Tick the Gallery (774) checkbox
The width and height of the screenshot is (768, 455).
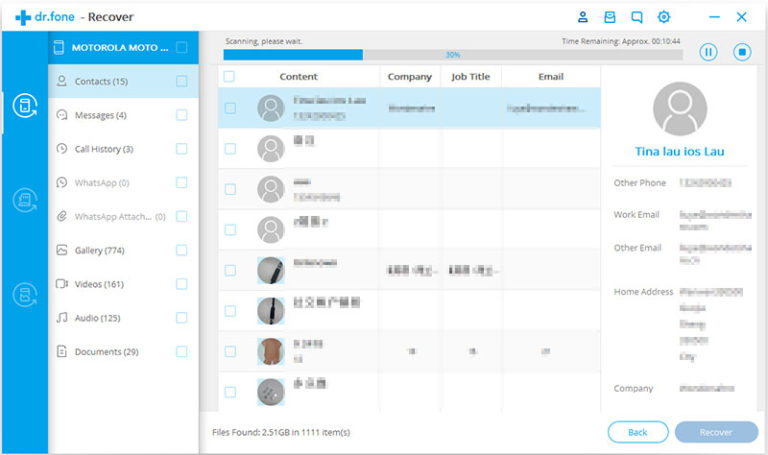click(181, 250)
